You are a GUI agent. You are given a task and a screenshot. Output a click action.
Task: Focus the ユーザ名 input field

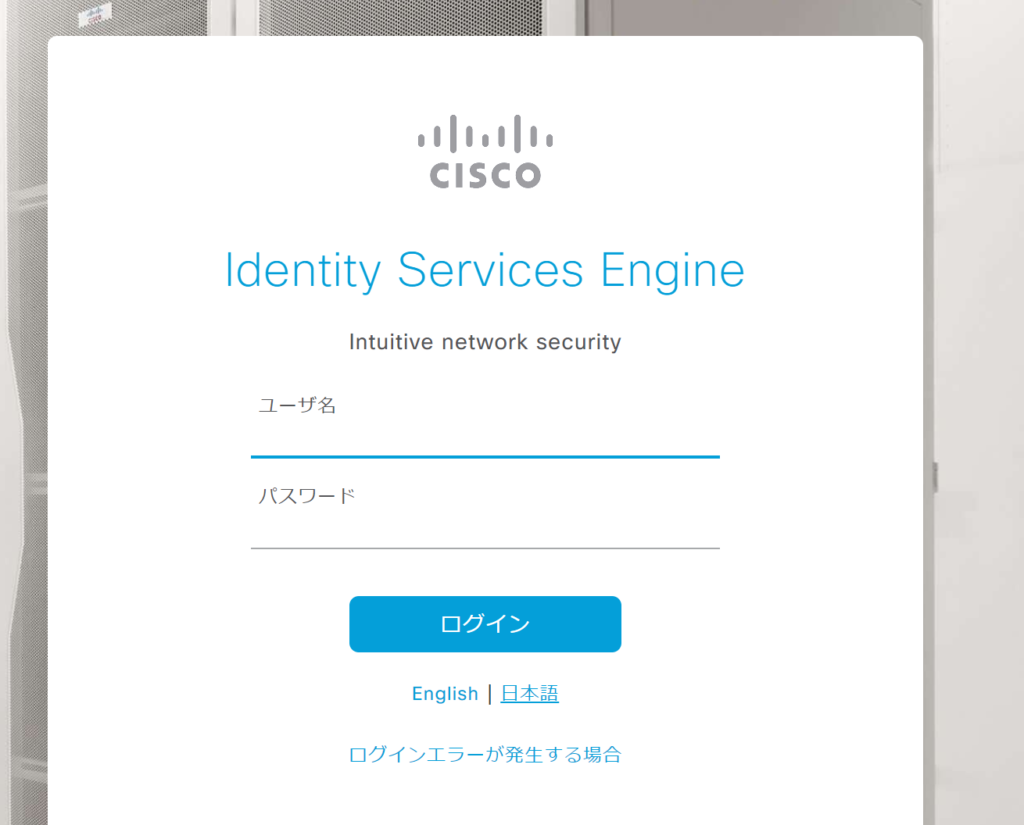485,439
